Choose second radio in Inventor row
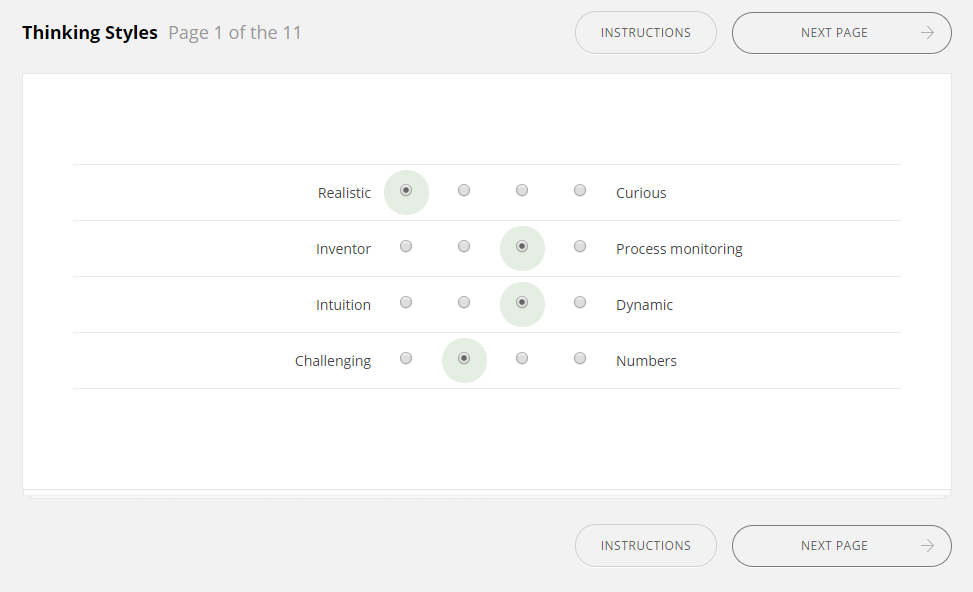 click(464, 247)
